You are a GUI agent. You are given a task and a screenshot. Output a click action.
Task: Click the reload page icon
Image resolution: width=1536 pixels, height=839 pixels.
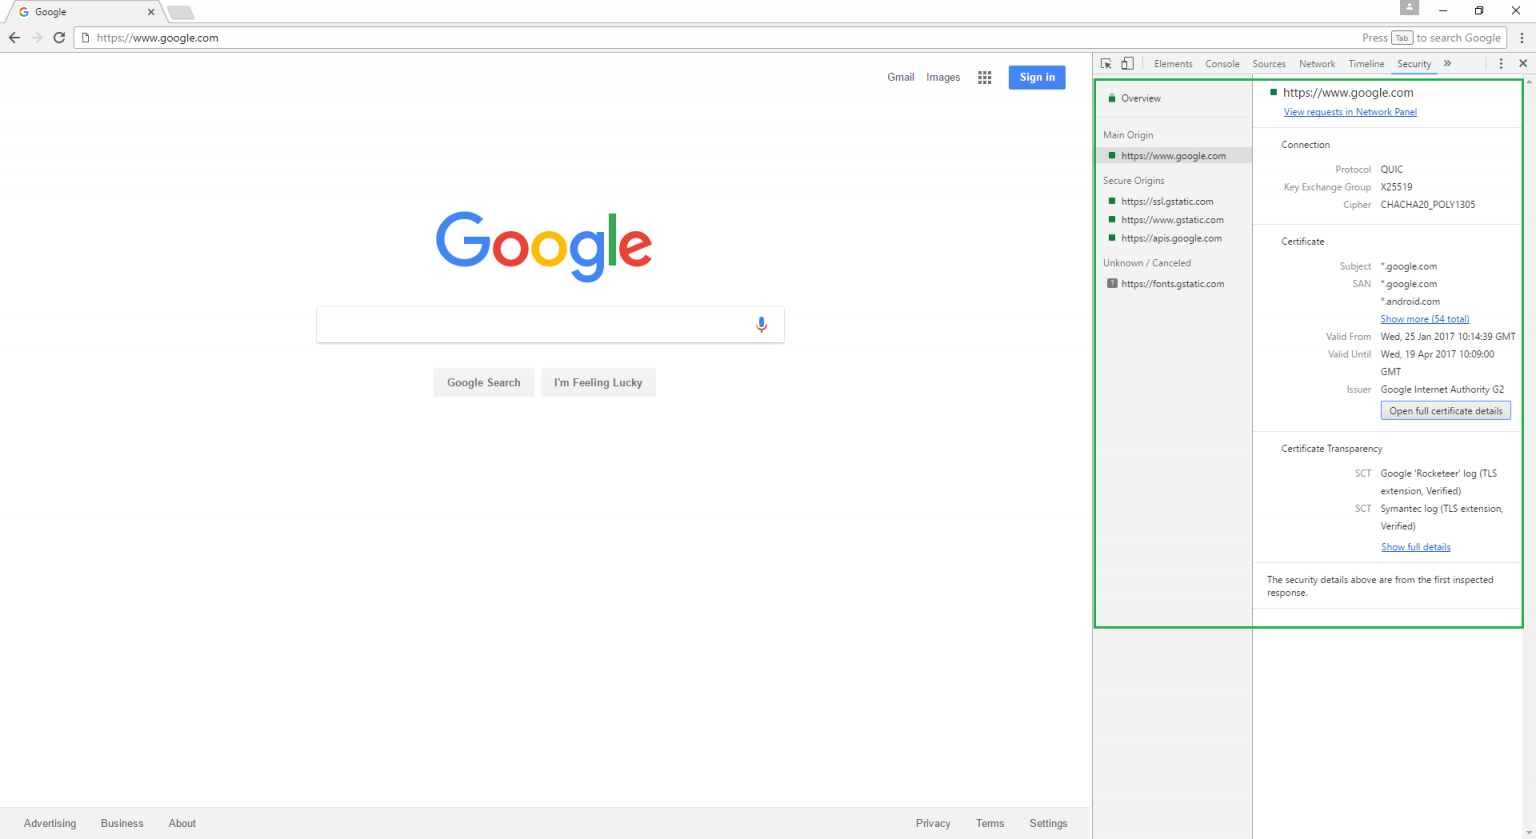58,37
